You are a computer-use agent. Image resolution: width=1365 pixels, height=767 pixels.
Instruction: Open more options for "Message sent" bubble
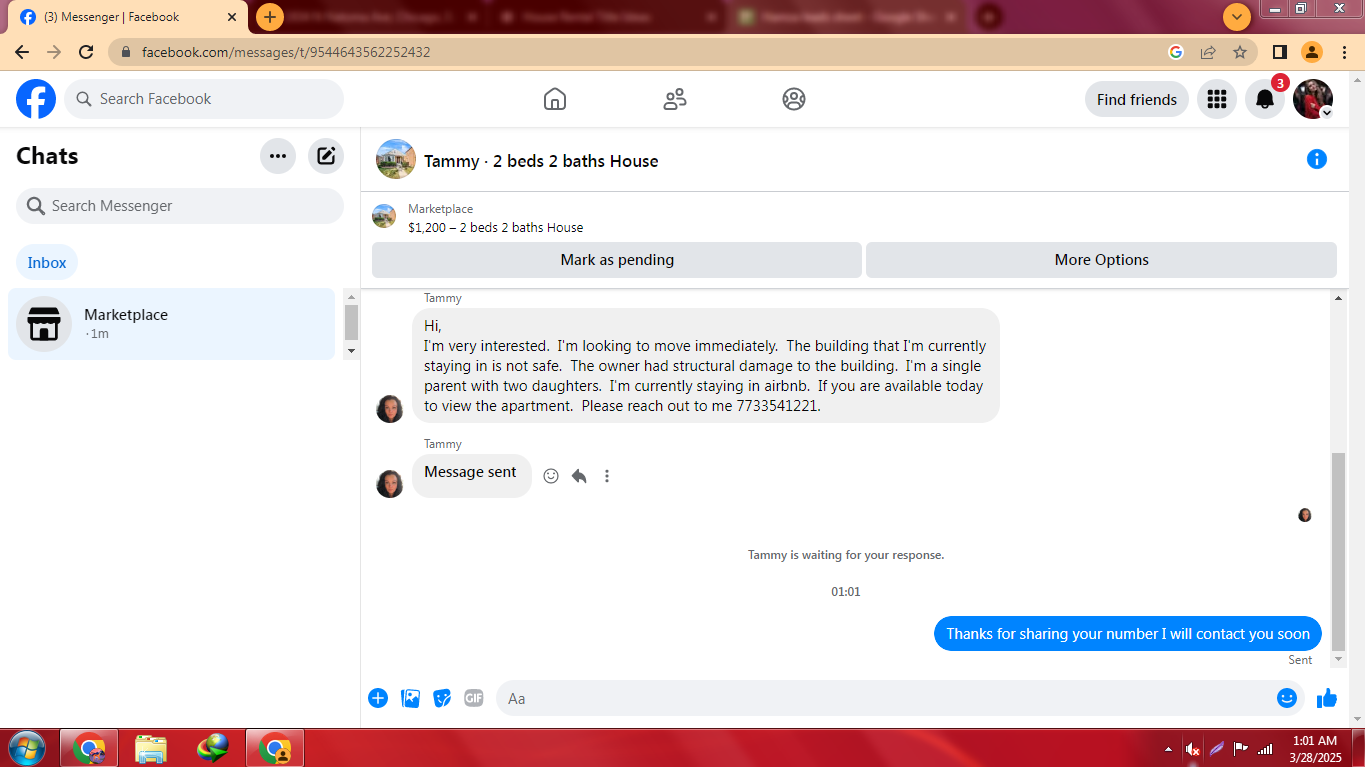607,476
